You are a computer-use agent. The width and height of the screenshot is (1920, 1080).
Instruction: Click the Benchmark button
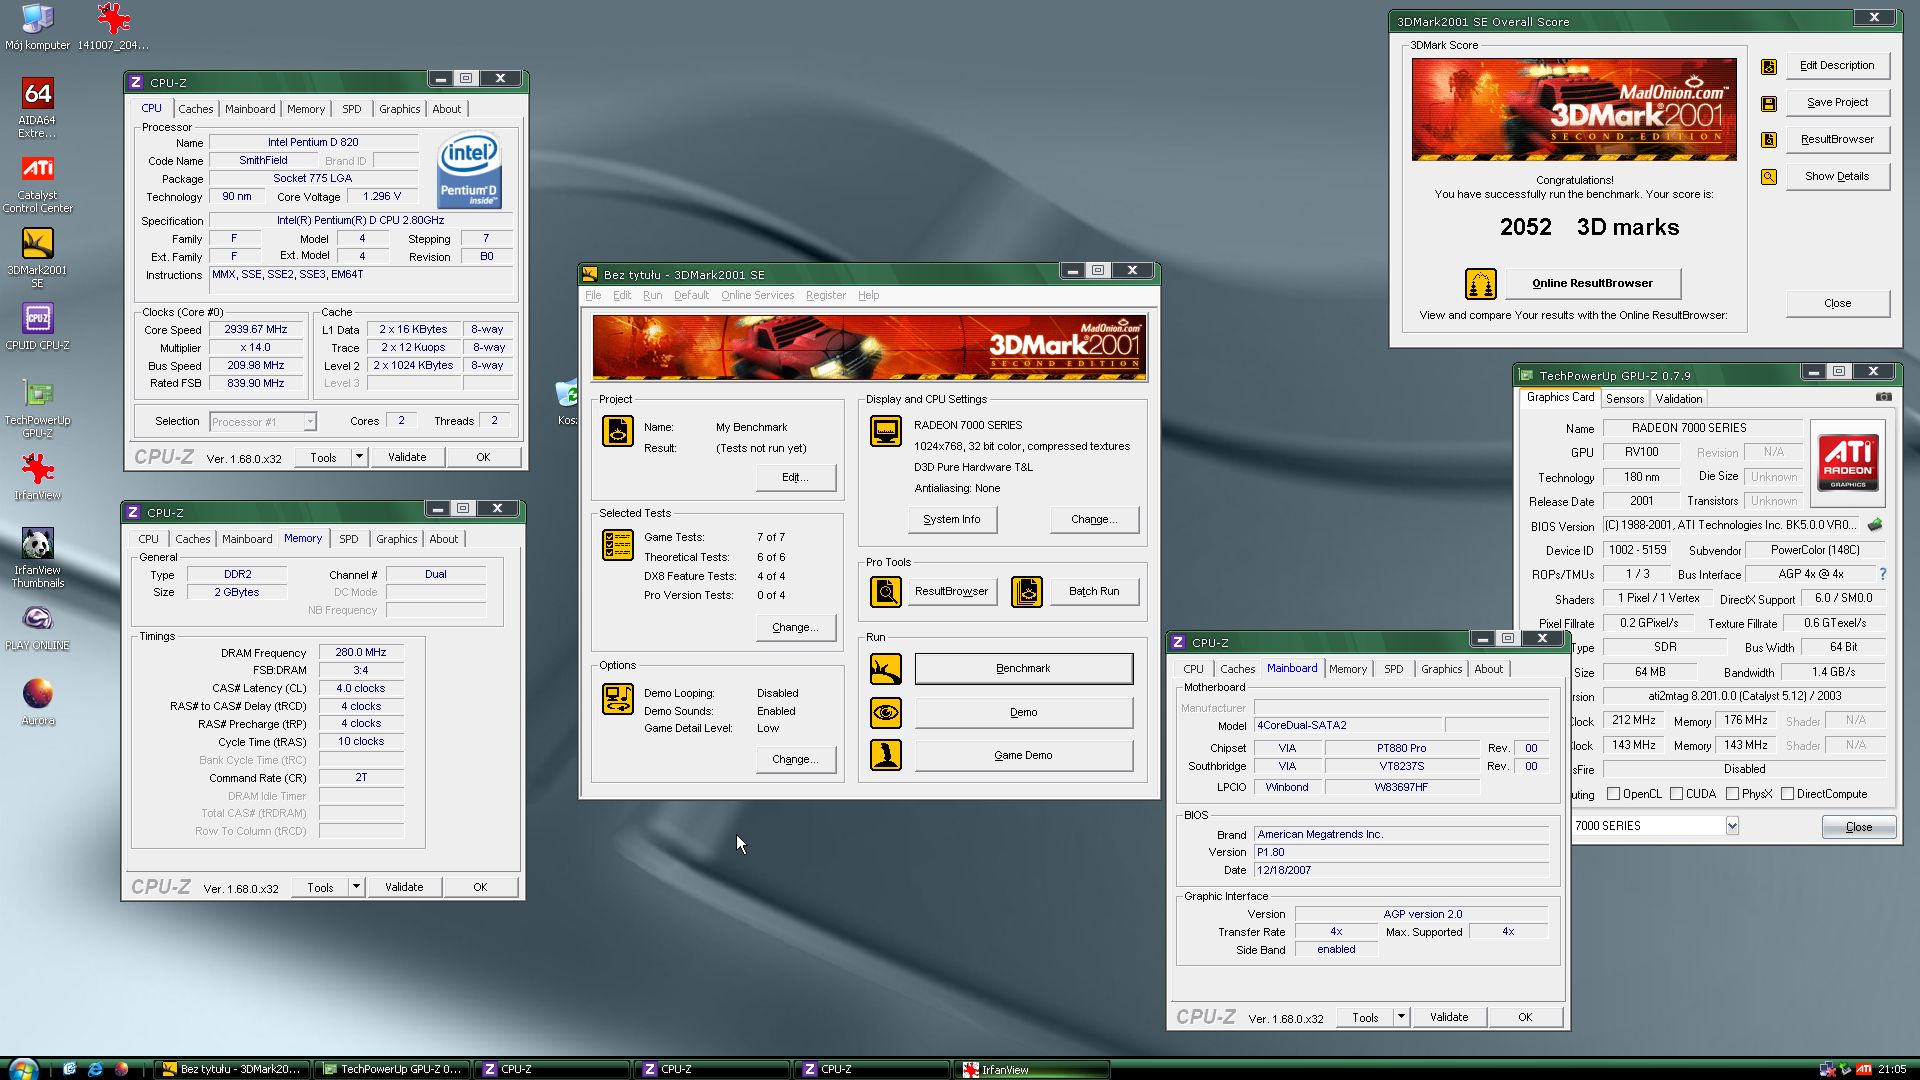(1023, 669)
